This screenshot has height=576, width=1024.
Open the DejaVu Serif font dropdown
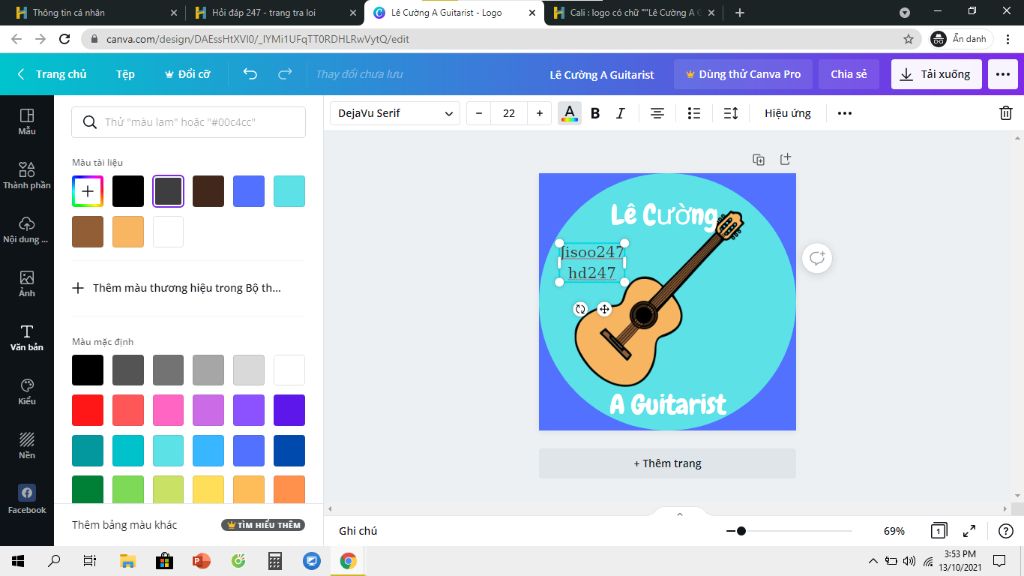(x=395, y=113)
